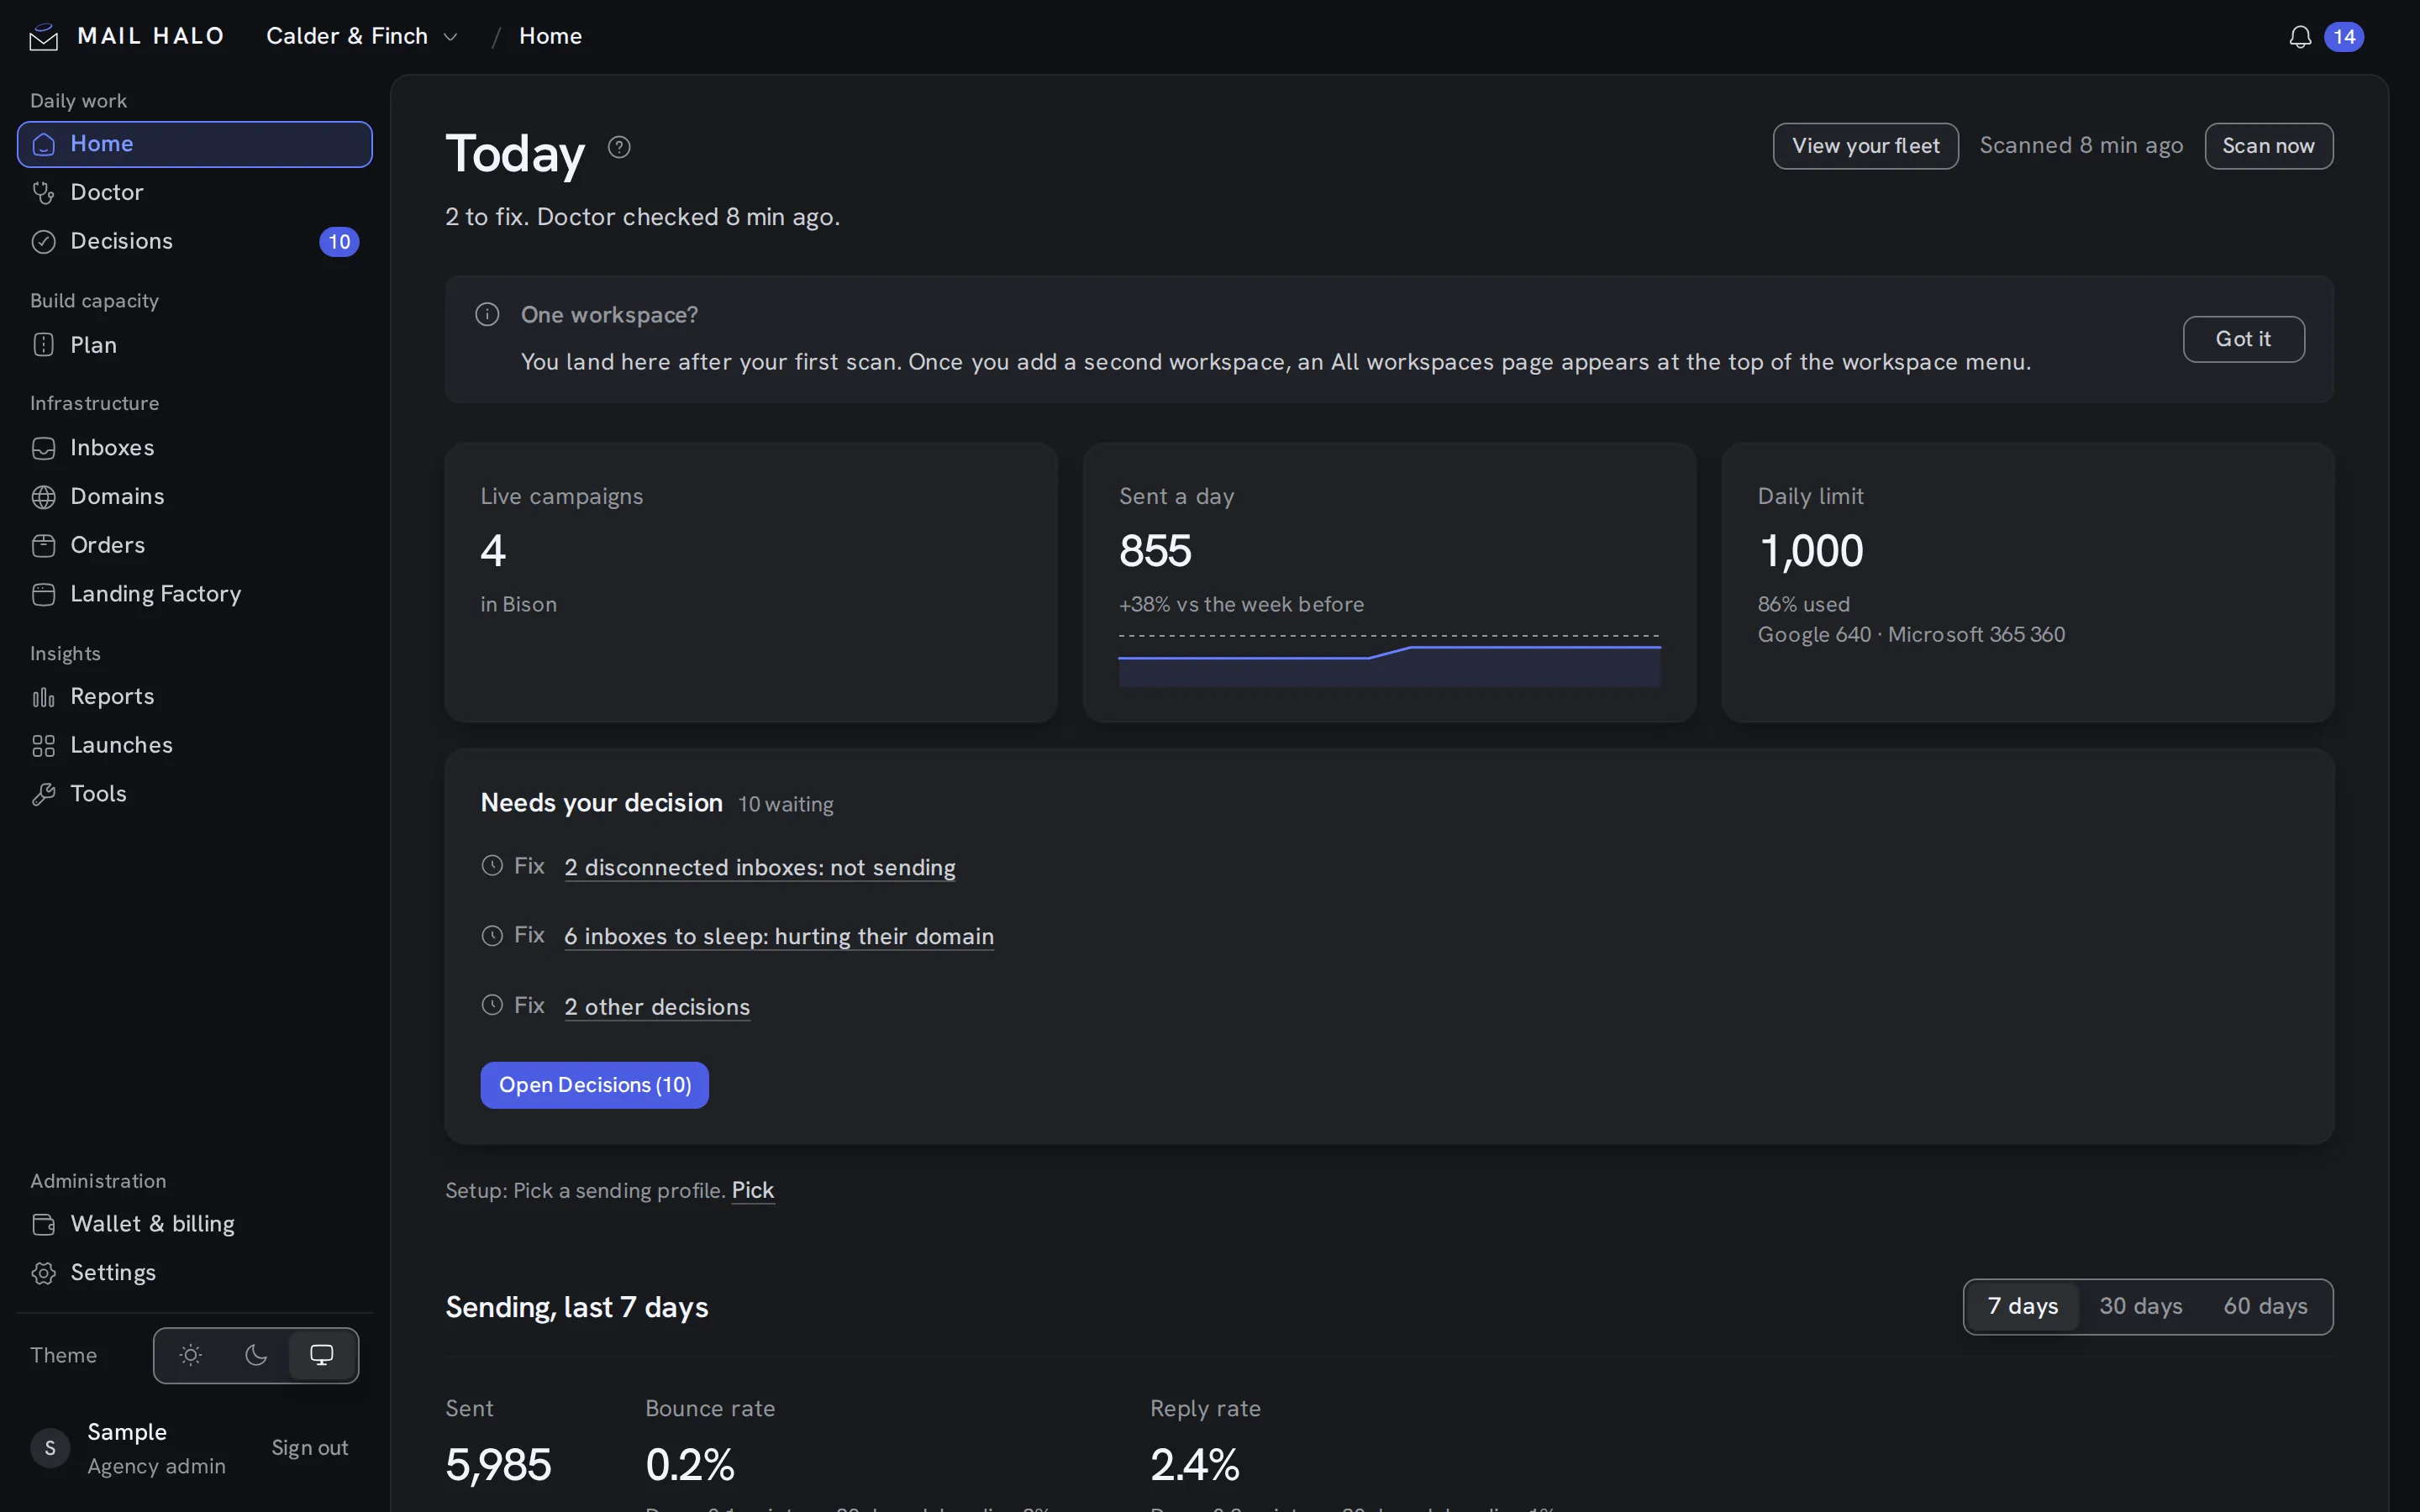This screenshot has width=2420, height=1512.
Task: Click Home in the breadcrumb
Action: 550,36
